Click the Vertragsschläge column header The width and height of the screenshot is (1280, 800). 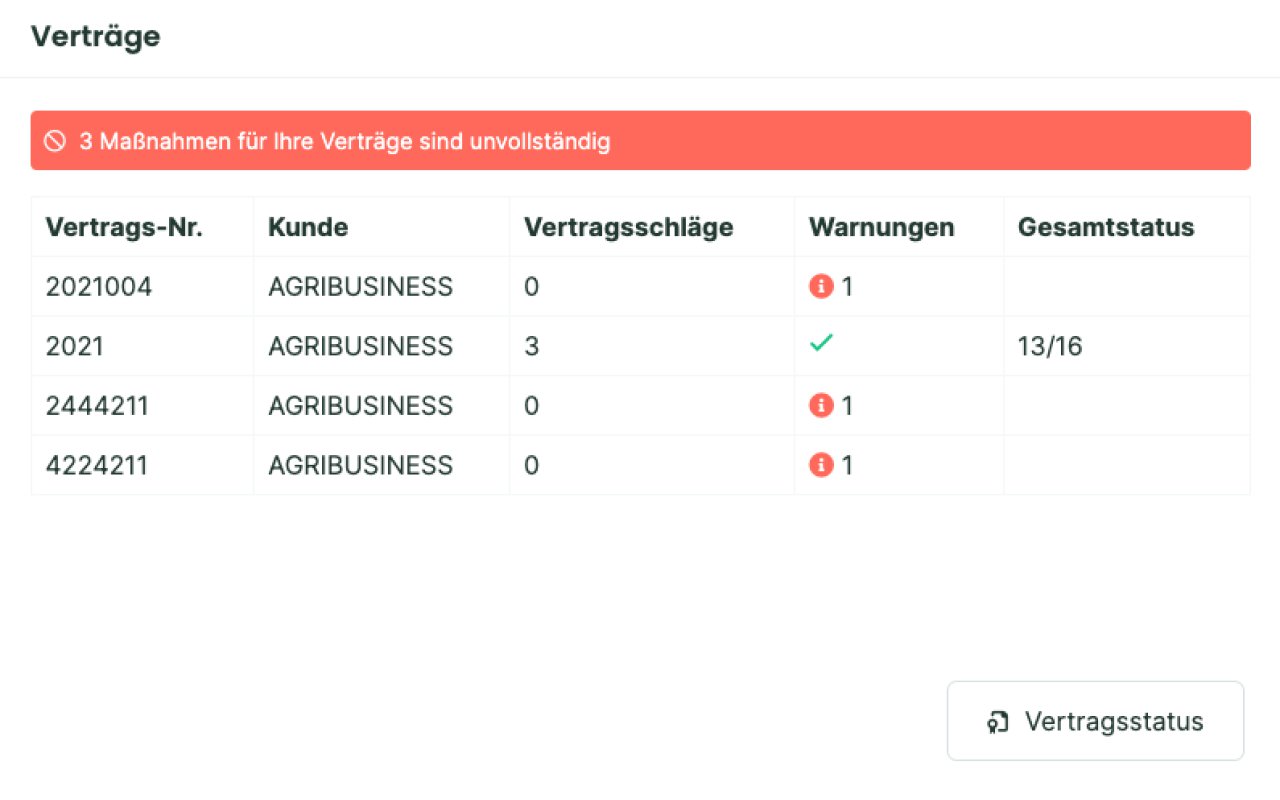point(628,227)
